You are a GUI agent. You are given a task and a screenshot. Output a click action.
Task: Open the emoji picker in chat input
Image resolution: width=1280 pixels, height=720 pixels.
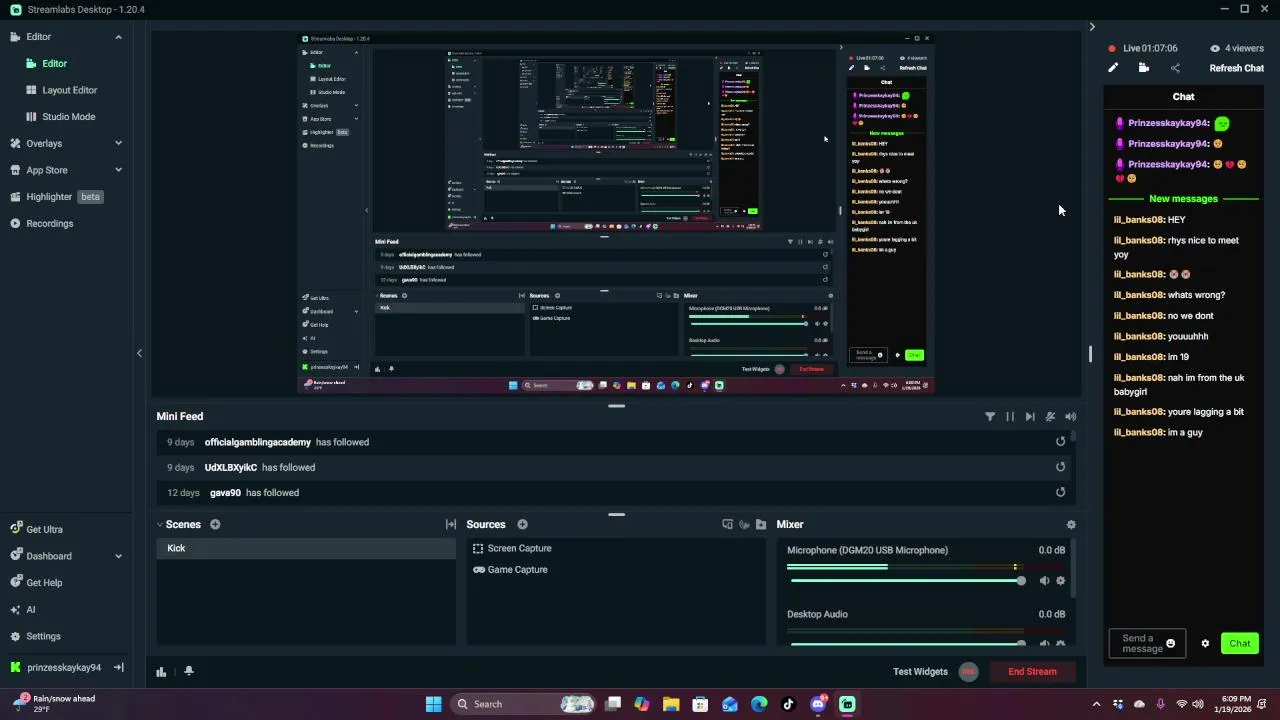[1171, 644]
